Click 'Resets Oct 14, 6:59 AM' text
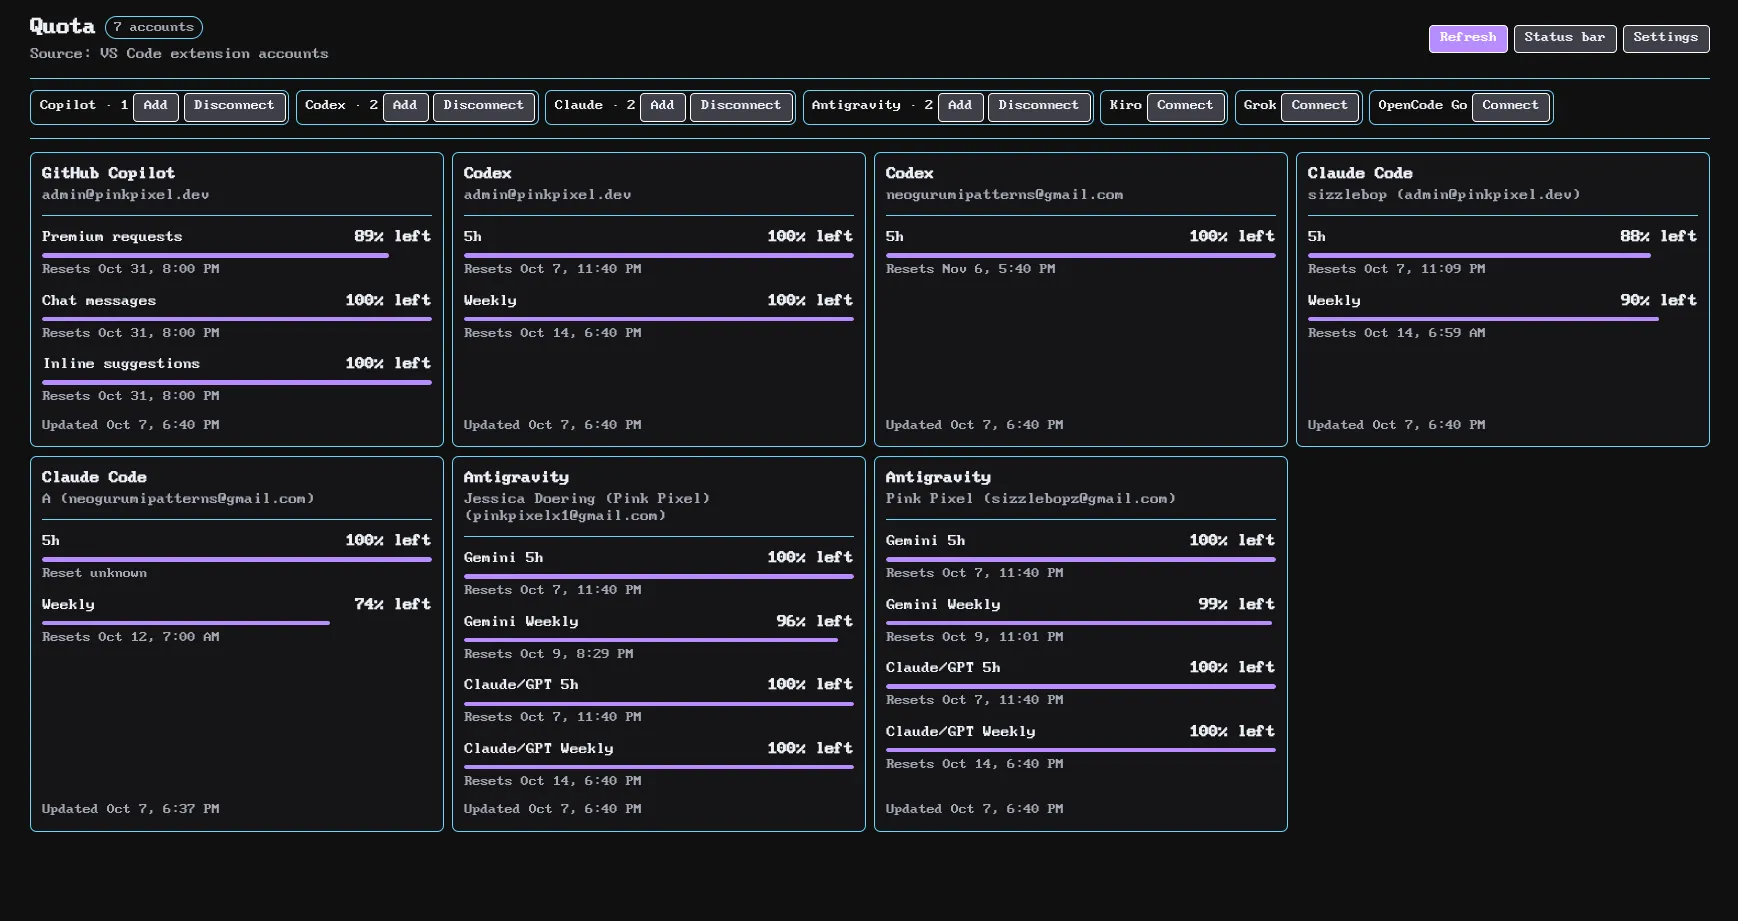1738x921 pixels. point(1396,333)
